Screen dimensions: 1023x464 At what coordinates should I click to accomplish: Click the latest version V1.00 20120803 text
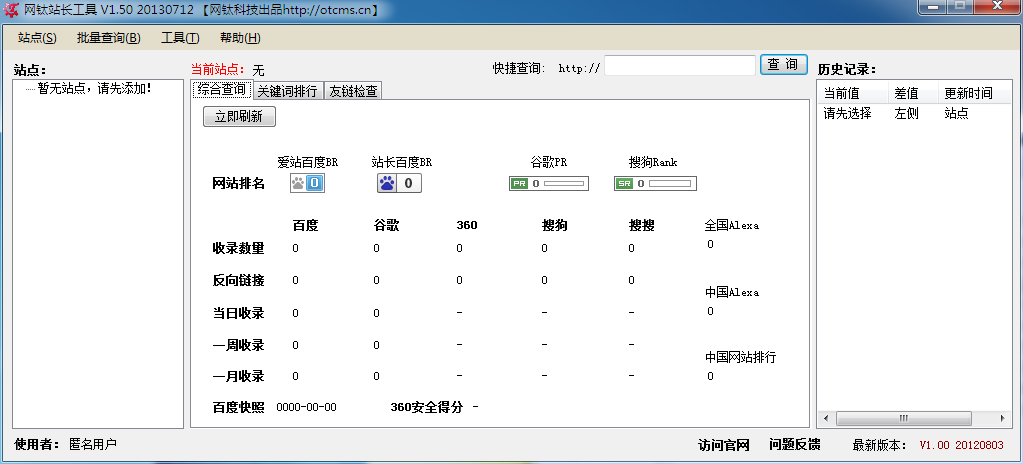pyautogui.click(x=962, y=446)
